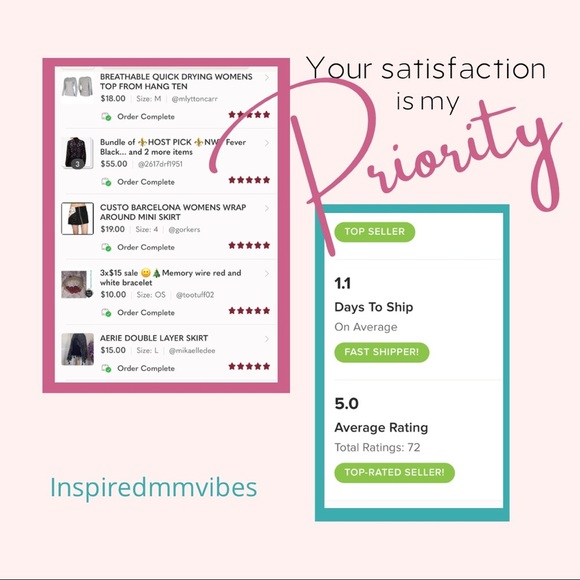Open buyer profile @mlyttoncarr
Screen dimensions: 580x580
click(x=195, y=99)
